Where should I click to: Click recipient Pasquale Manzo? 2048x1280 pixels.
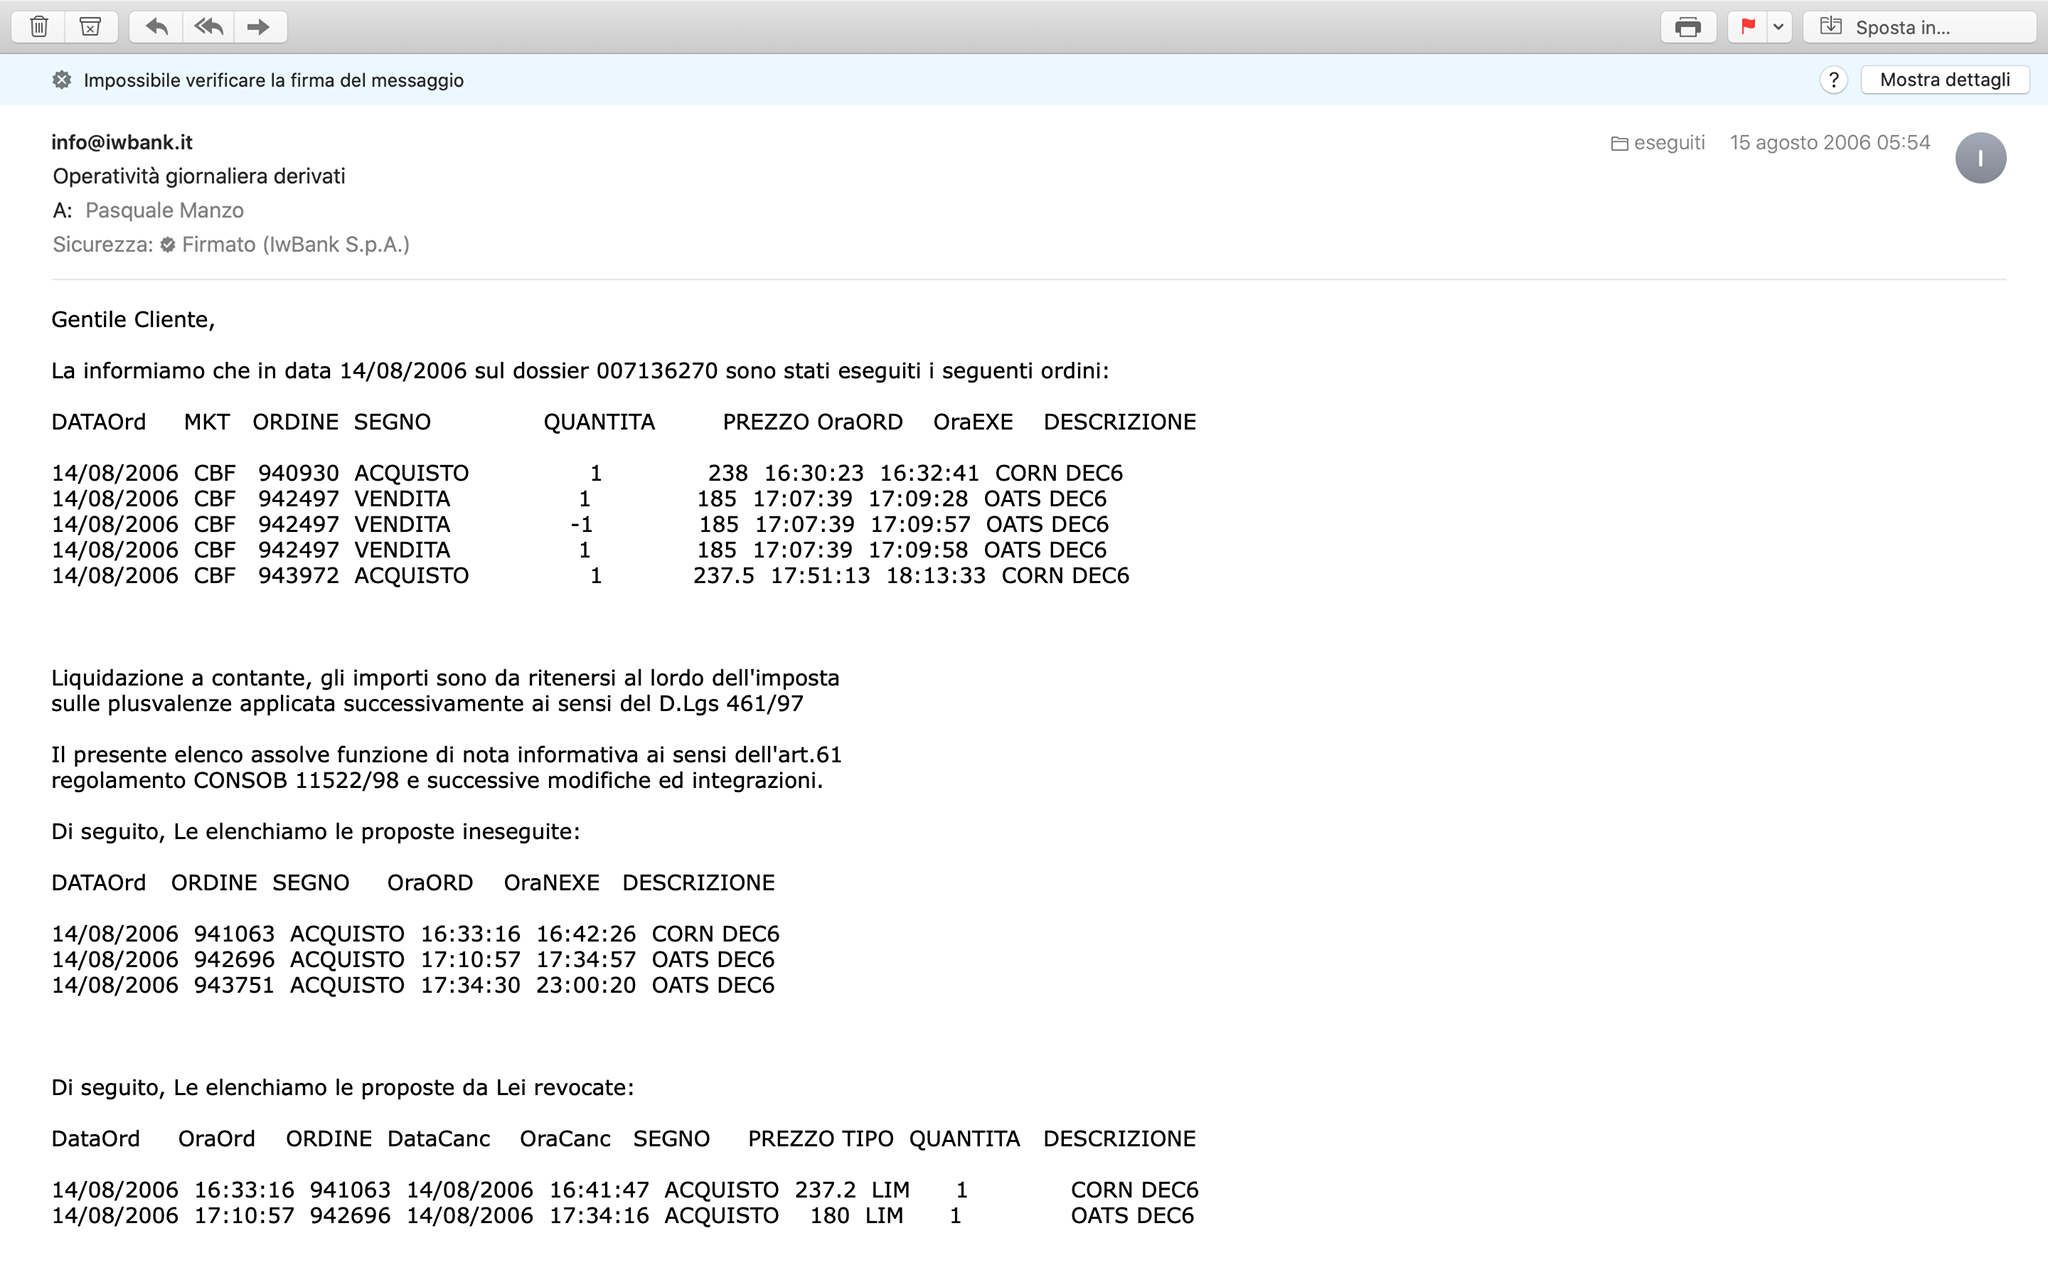pos(165,210)
